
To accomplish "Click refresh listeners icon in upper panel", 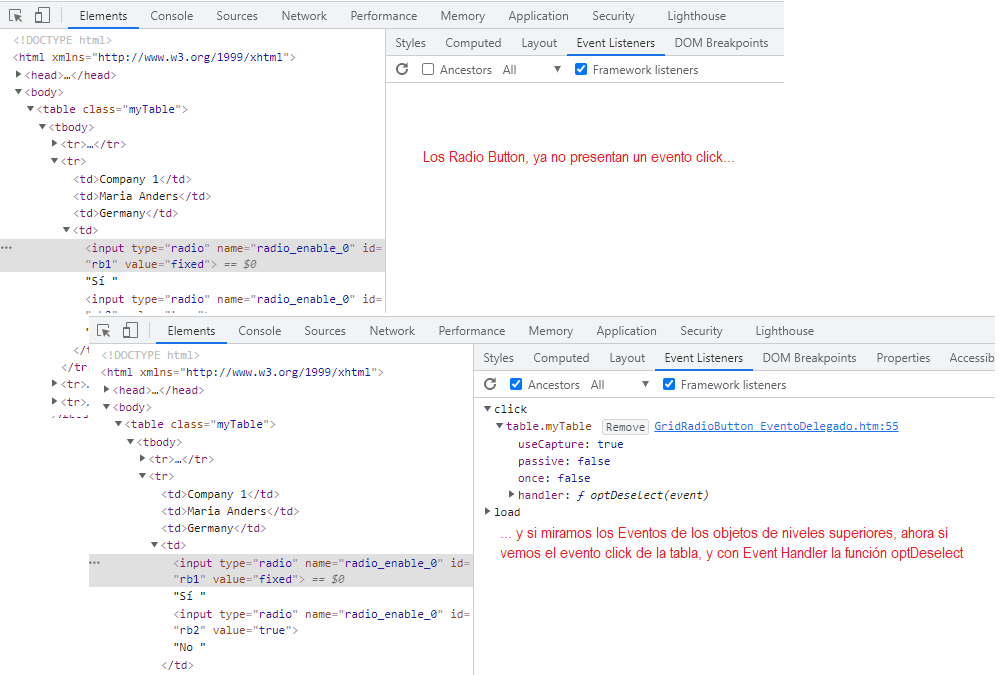I will click(402, 70).
